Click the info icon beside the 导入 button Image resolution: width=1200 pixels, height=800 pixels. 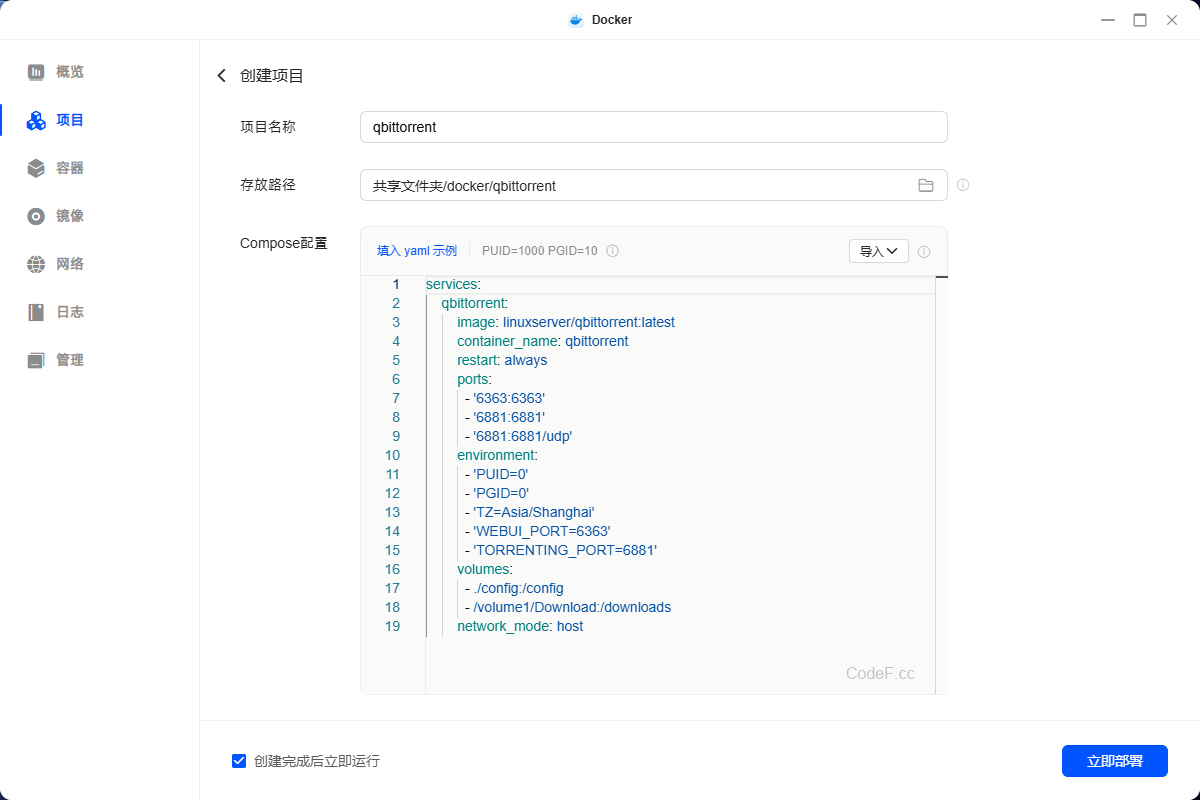click(924, 252)
